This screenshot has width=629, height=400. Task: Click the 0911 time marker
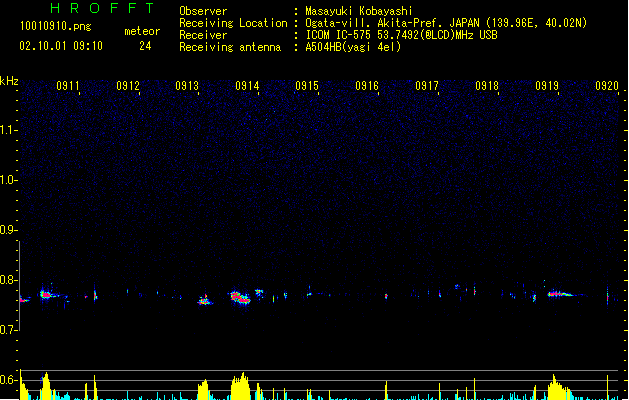(68, 86)
